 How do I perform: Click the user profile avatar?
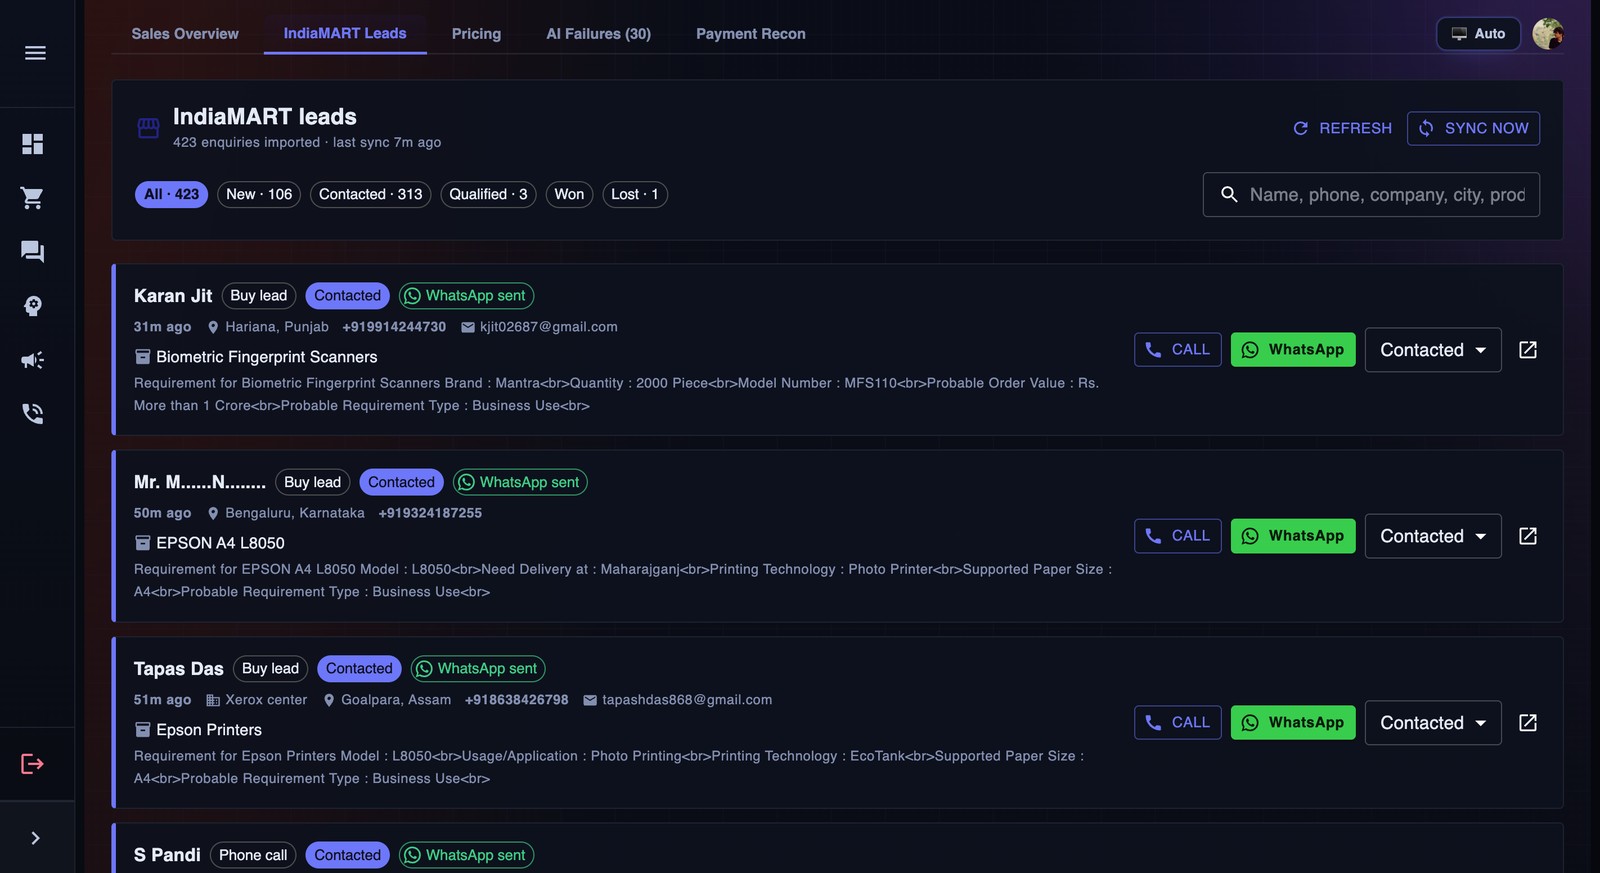coord(1548,34)
